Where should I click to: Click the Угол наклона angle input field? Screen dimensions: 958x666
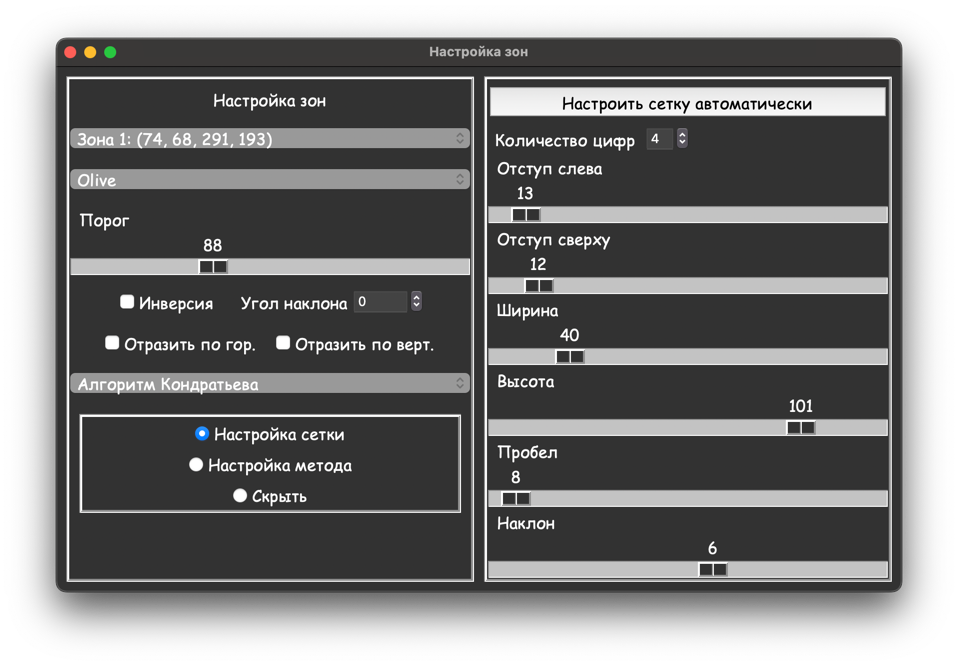click(x=380, y=302)
